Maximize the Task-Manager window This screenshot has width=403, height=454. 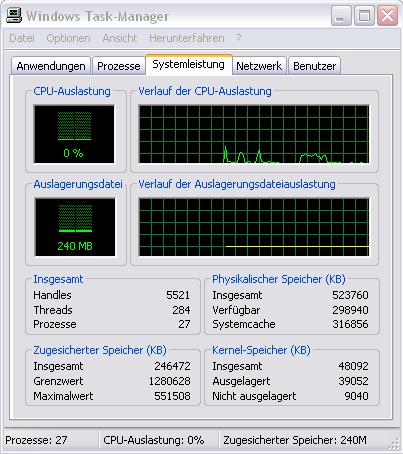pyautogui.click(x=364, y=15)
